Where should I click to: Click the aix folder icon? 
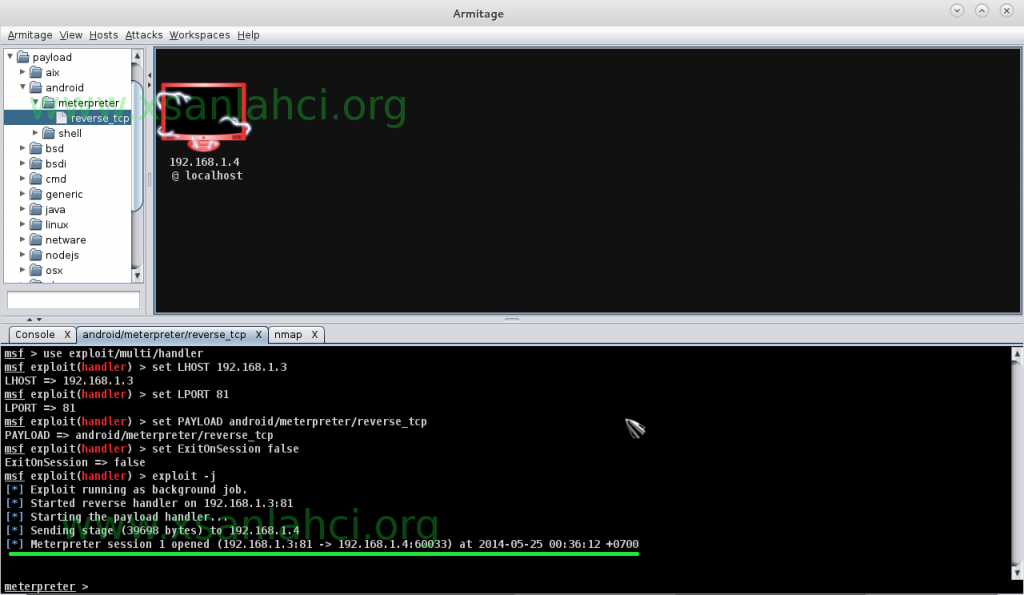(36, 72)
